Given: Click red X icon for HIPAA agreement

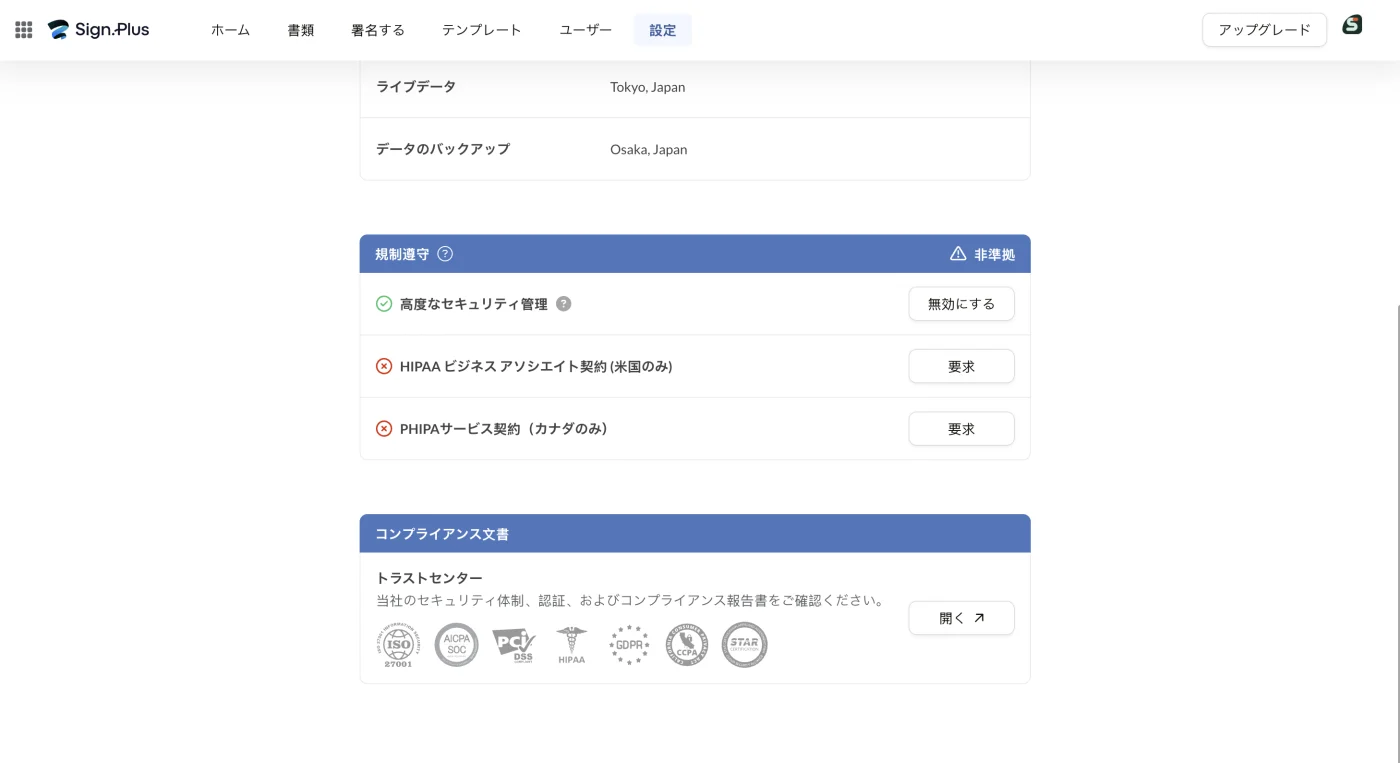Looking at the screenshot, I should pos(384,366).
